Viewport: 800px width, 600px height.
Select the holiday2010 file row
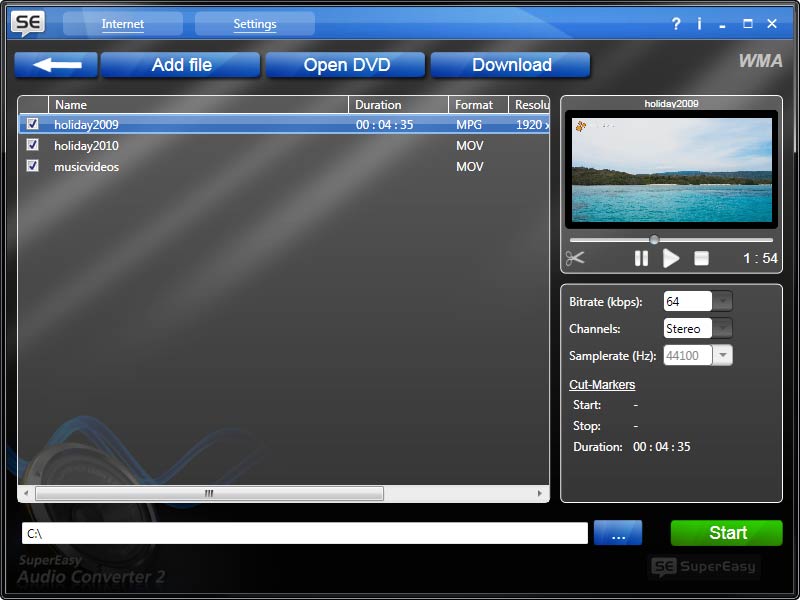point(284,145)
